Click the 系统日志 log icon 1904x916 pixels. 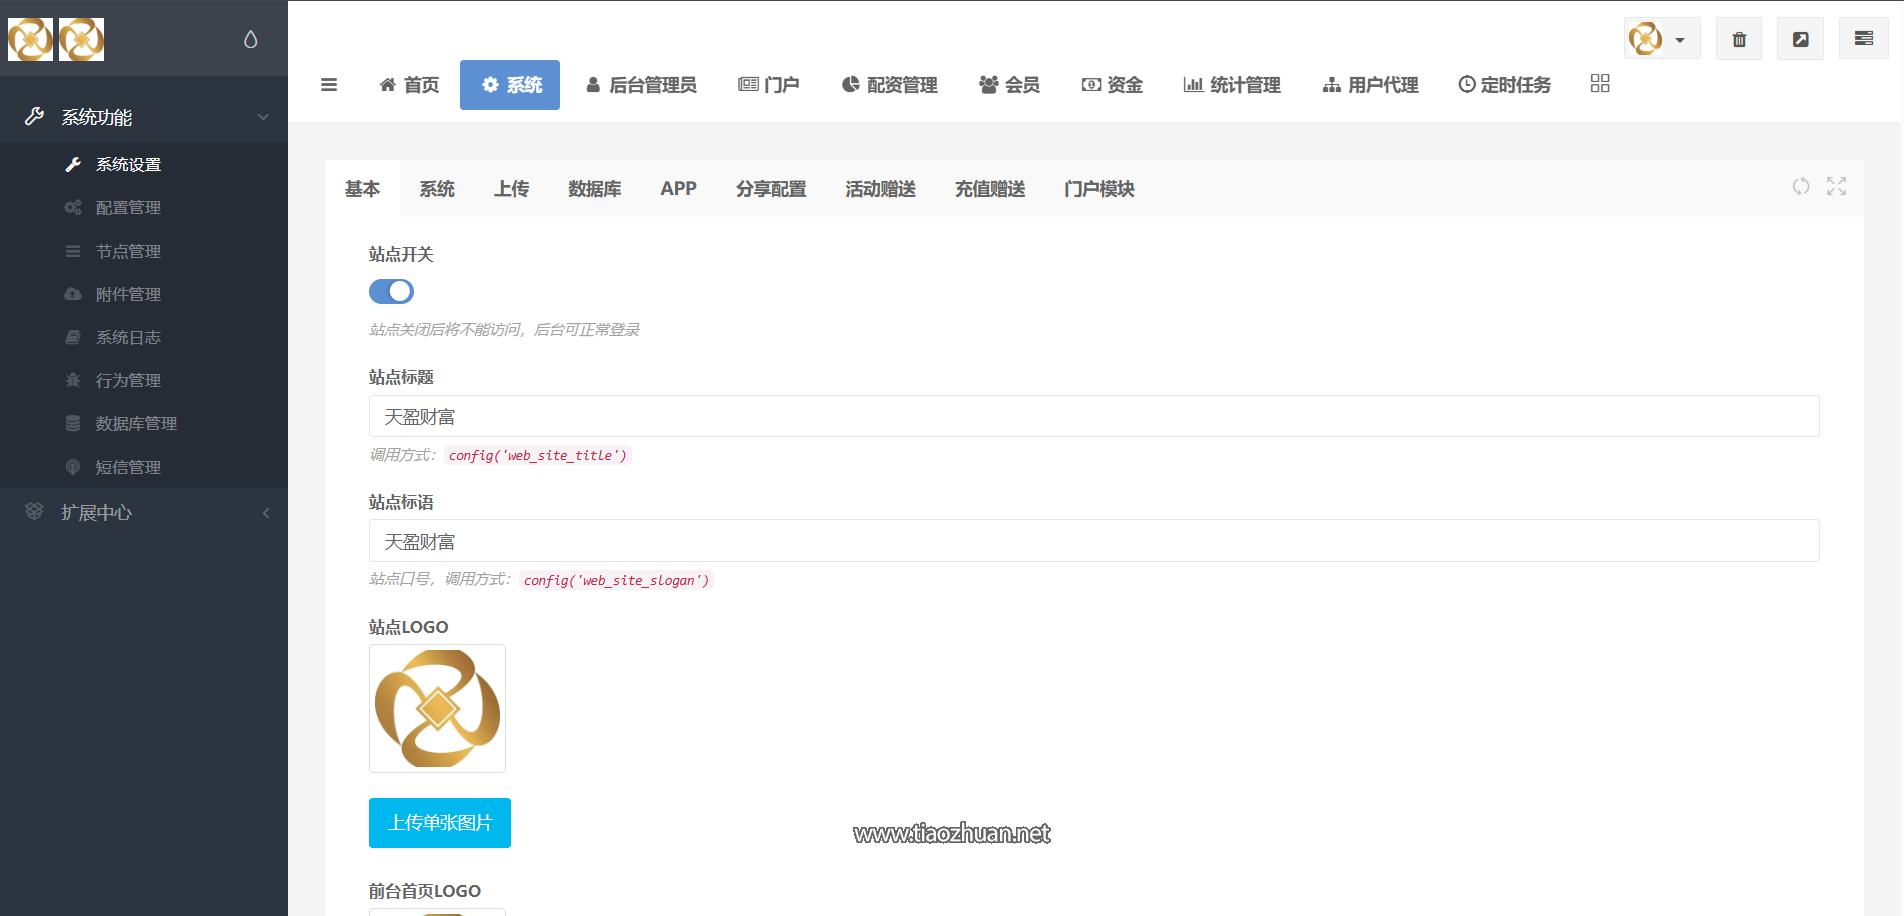72,337
